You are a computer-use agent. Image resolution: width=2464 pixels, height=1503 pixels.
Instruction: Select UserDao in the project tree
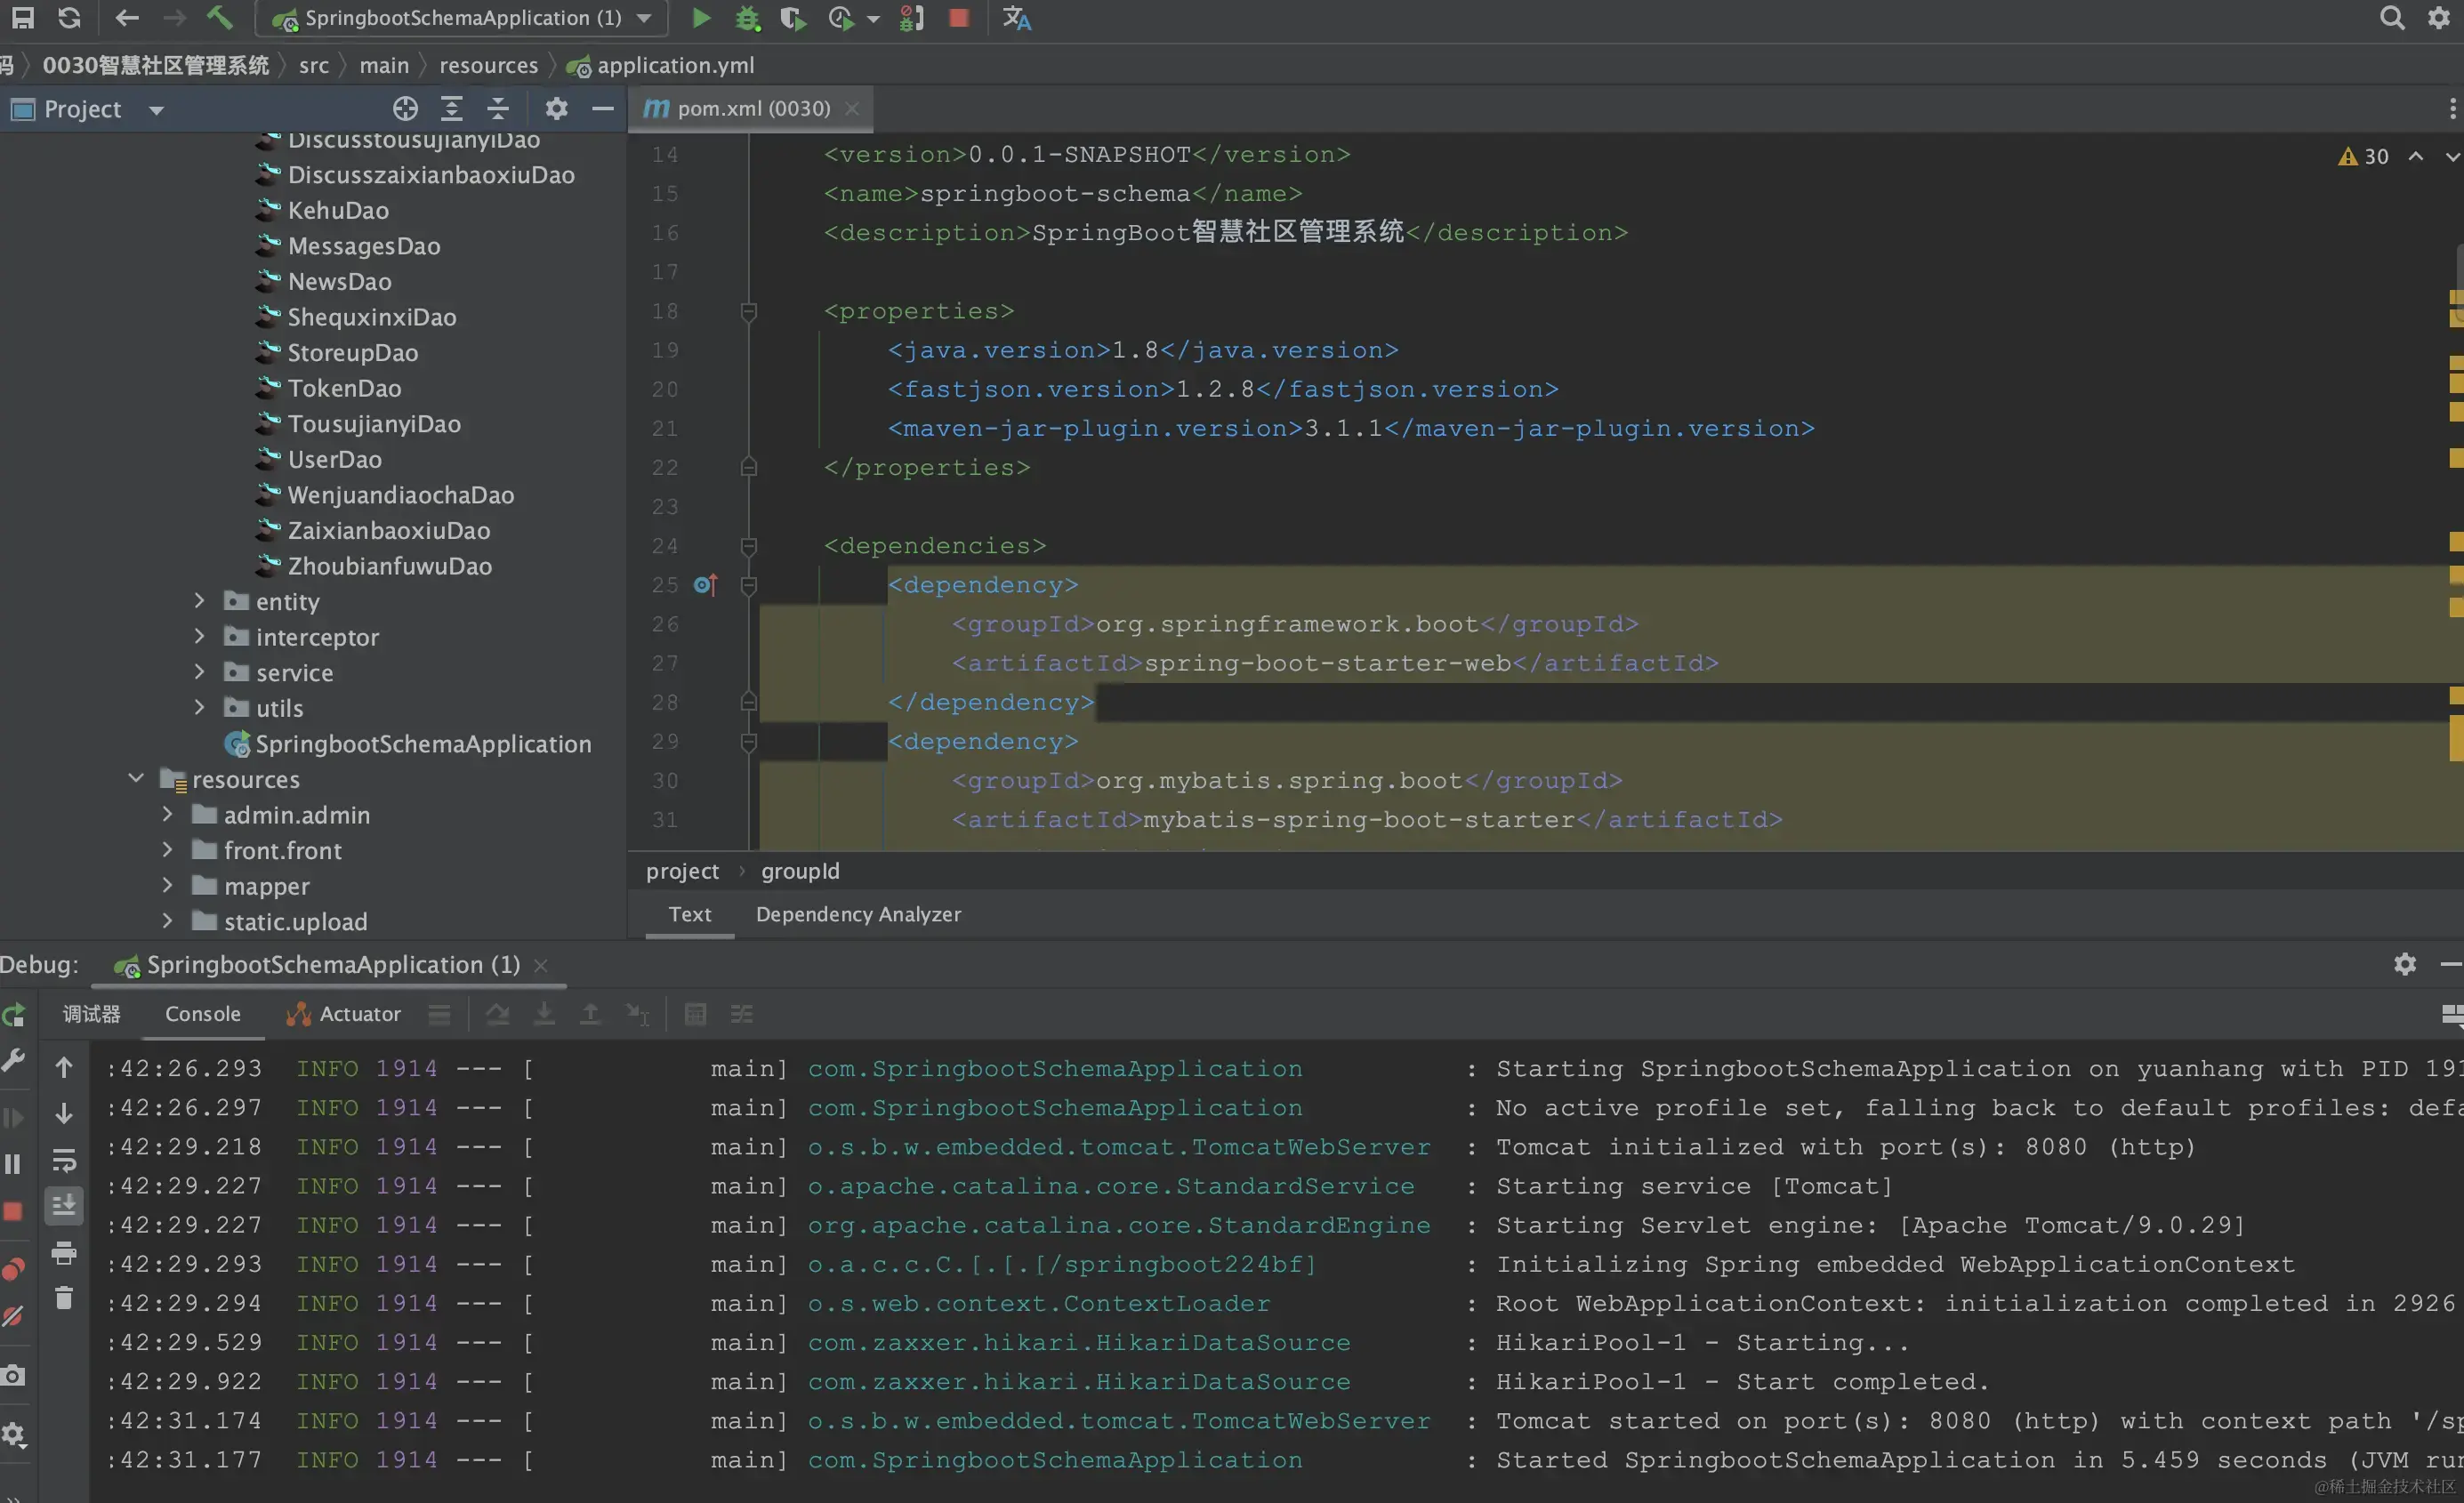334,459
